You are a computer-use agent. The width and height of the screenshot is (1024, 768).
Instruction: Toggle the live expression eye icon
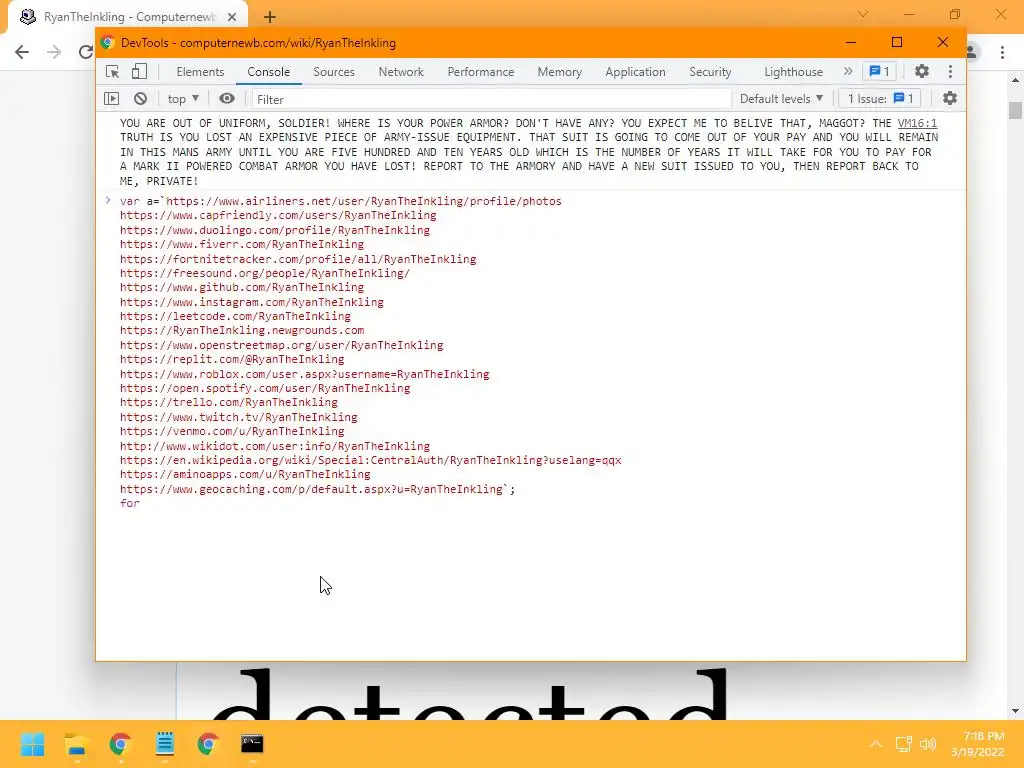[x=227, y=99]
